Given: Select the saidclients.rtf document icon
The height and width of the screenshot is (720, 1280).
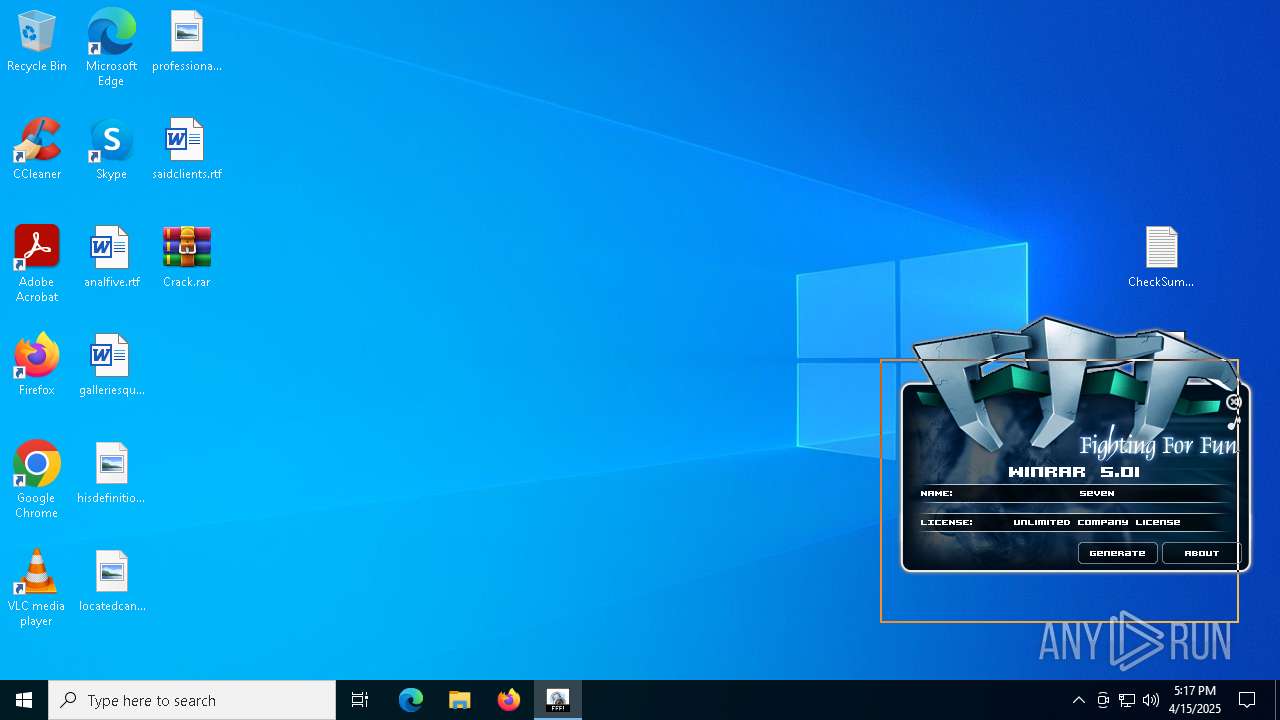Looking at the screenshot, I should (187, 150).
